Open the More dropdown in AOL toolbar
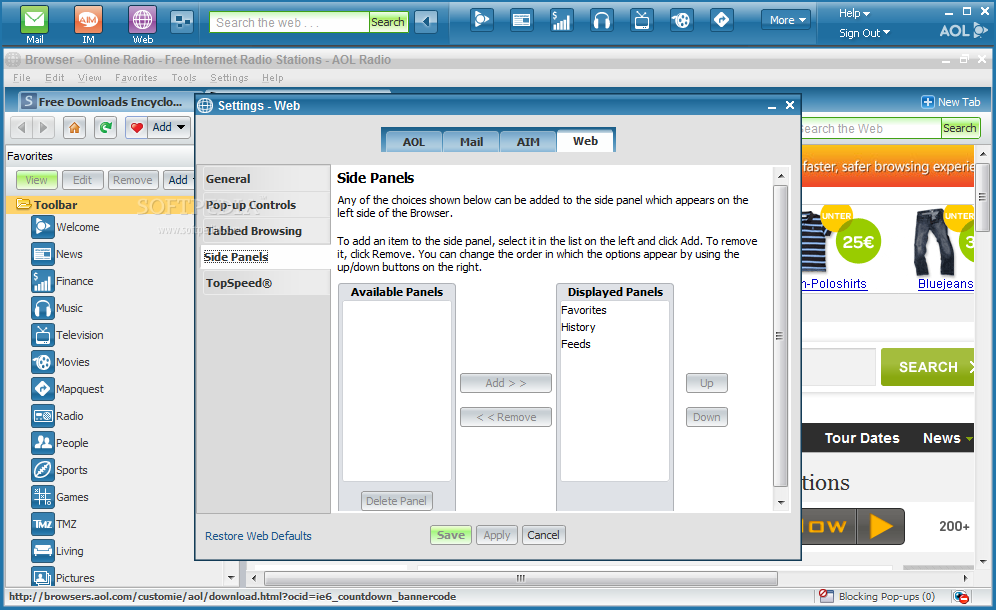 [787, 20]
